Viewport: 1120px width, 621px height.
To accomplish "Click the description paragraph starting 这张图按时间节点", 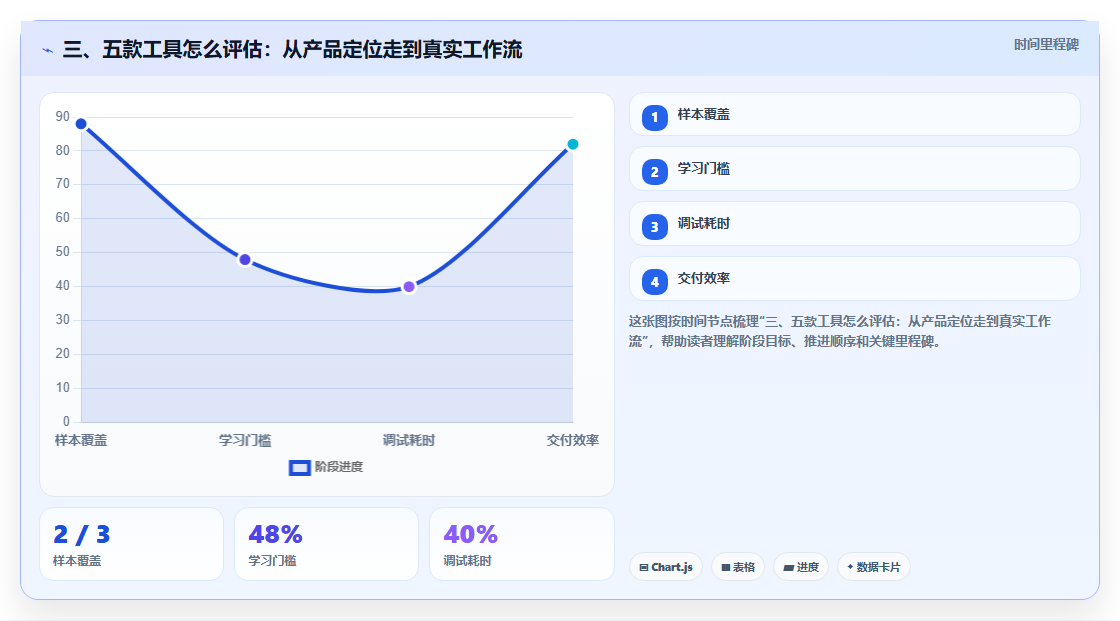I will click(x=840, y=331).
